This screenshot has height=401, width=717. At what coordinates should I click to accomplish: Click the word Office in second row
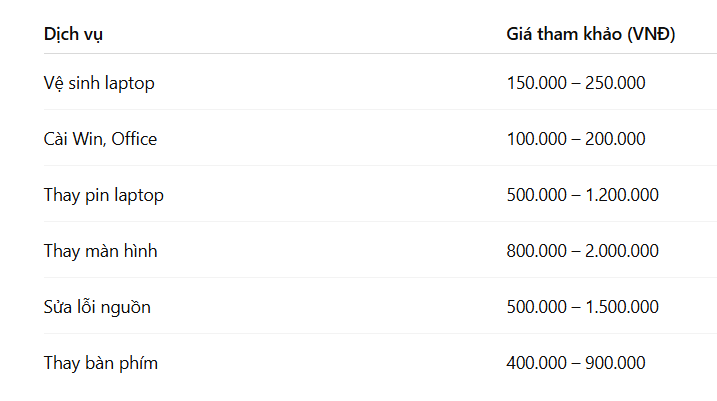coord(134,139)
